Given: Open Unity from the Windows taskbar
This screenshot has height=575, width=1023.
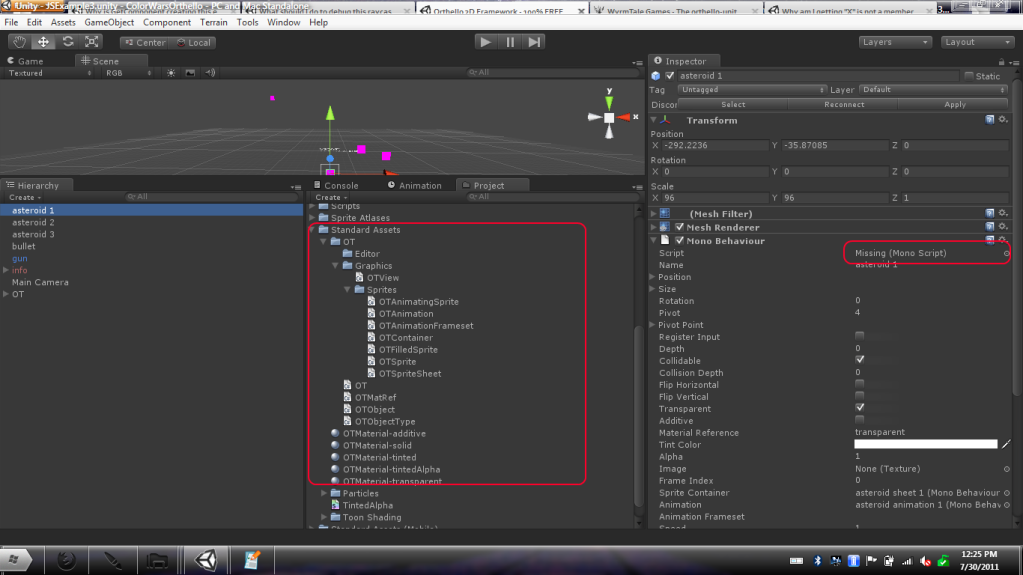Looking at the screenshot, I should [x=206, y=559].
